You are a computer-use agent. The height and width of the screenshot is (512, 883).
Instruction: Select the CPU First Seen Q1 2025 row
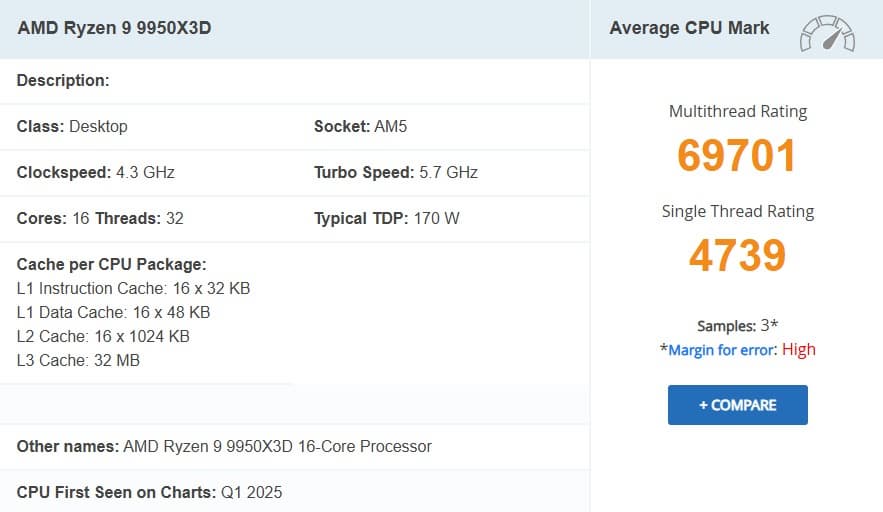(150, 492)
